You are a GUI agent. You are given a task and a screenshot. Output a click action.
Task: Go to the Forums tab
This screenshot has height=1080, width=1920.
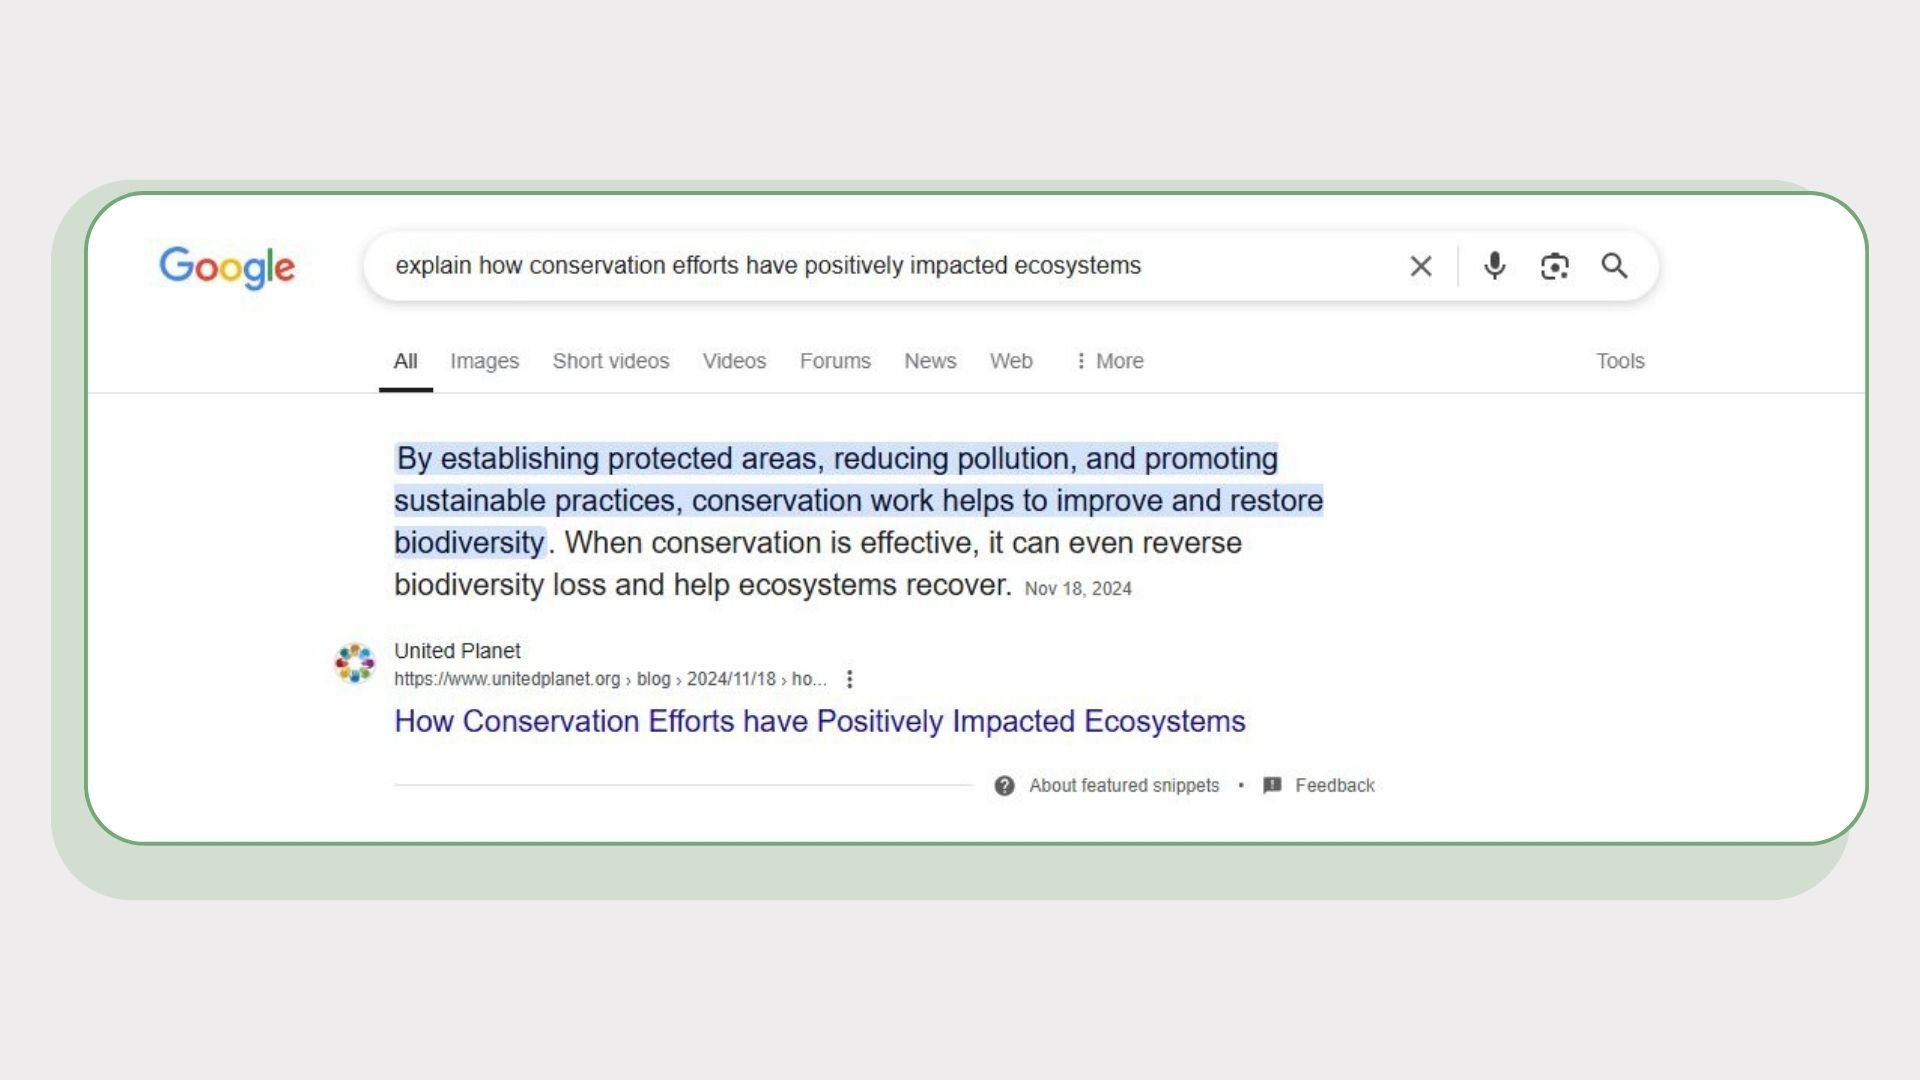835,361
